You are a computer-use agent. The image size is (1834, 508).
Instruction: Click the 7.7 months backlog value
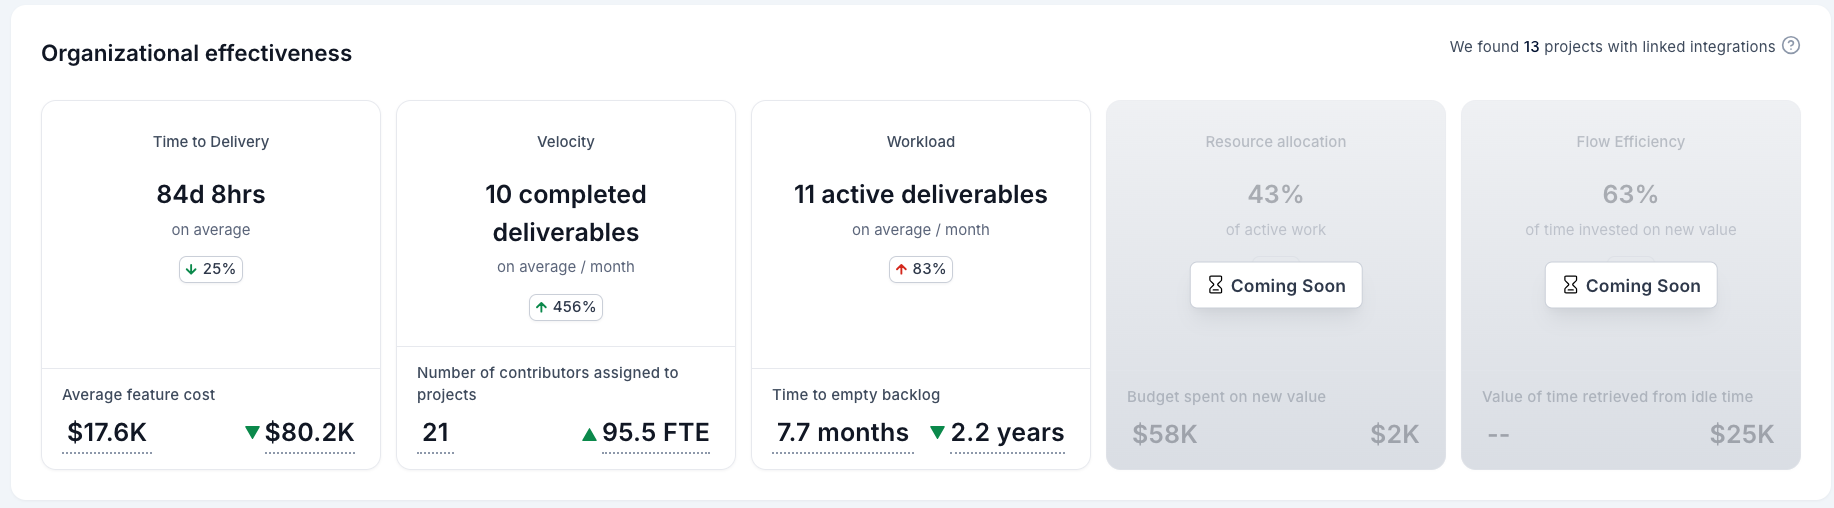pyautogui.click(x=843, y=433)
